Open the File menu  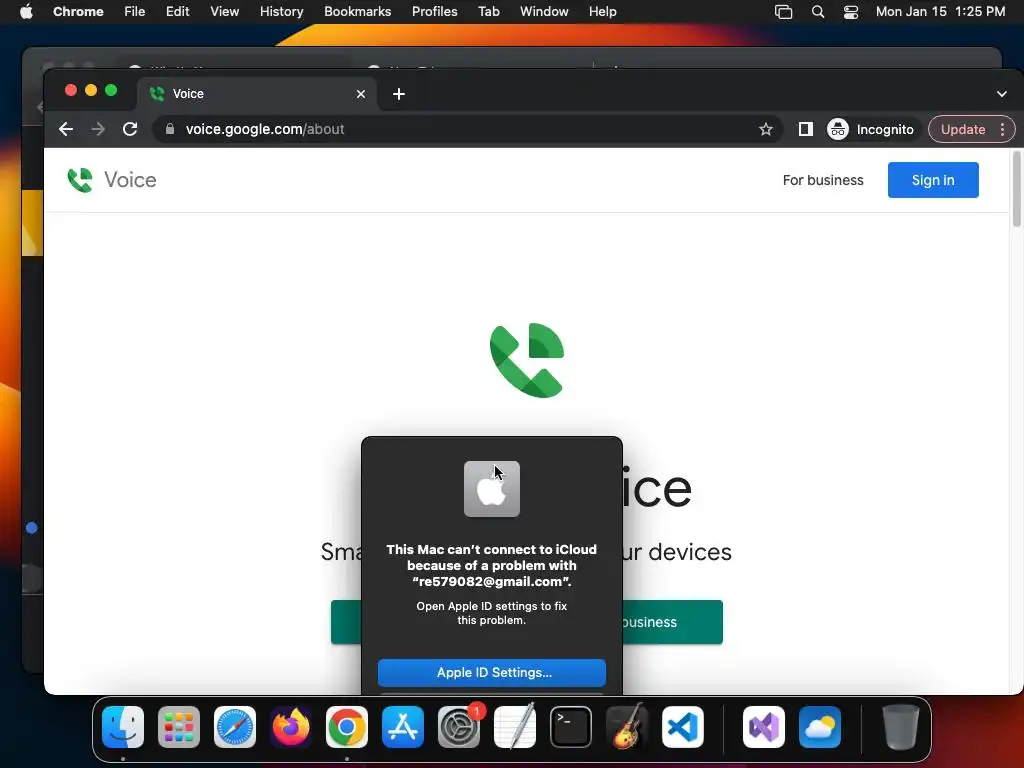click(135, 12)
